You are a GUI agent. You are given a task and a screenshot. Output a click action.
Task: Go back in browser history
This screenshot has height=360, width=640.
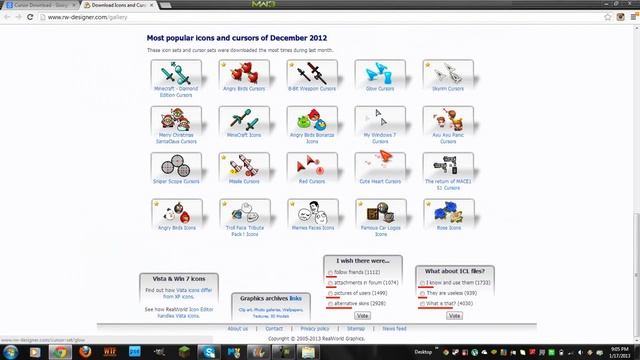(x=7, y=17)
